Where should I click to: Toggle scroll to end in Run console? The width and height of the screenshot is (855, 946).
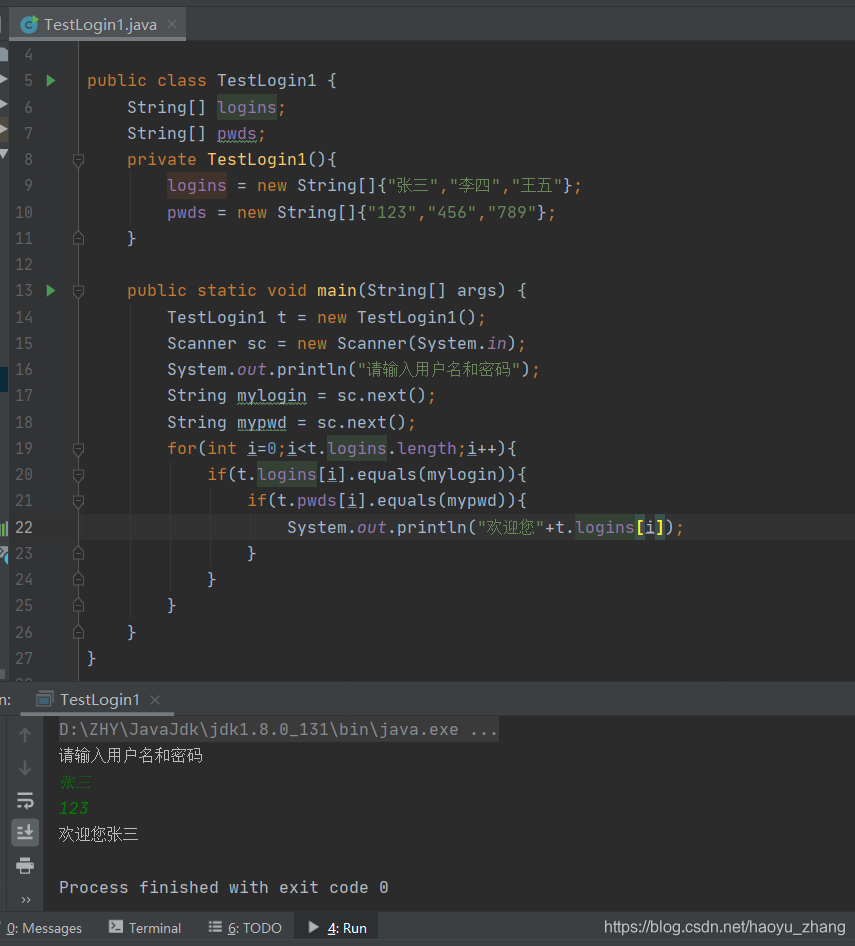click(x=25, y=833)
